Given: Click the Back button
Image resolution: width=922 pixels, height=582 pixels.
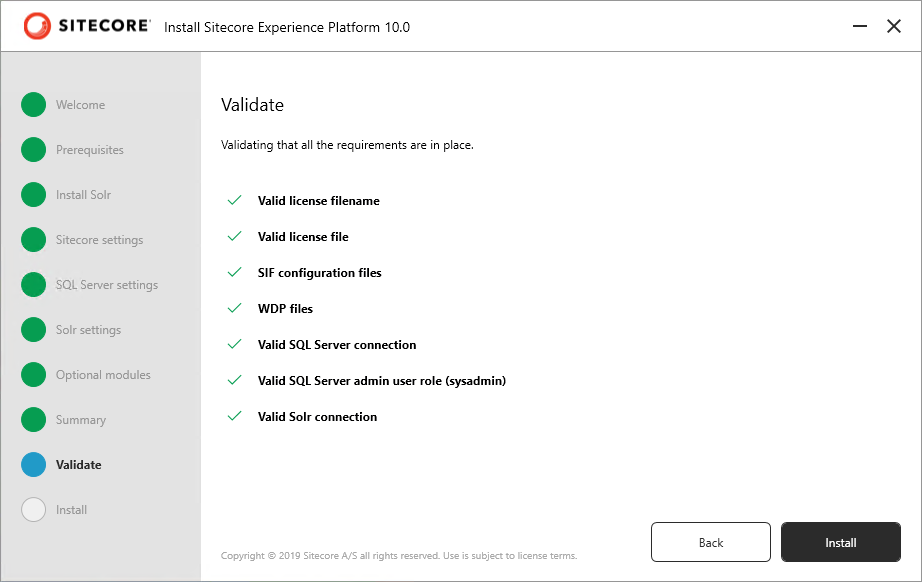Looking at the screenshot, I should [710, 542].
